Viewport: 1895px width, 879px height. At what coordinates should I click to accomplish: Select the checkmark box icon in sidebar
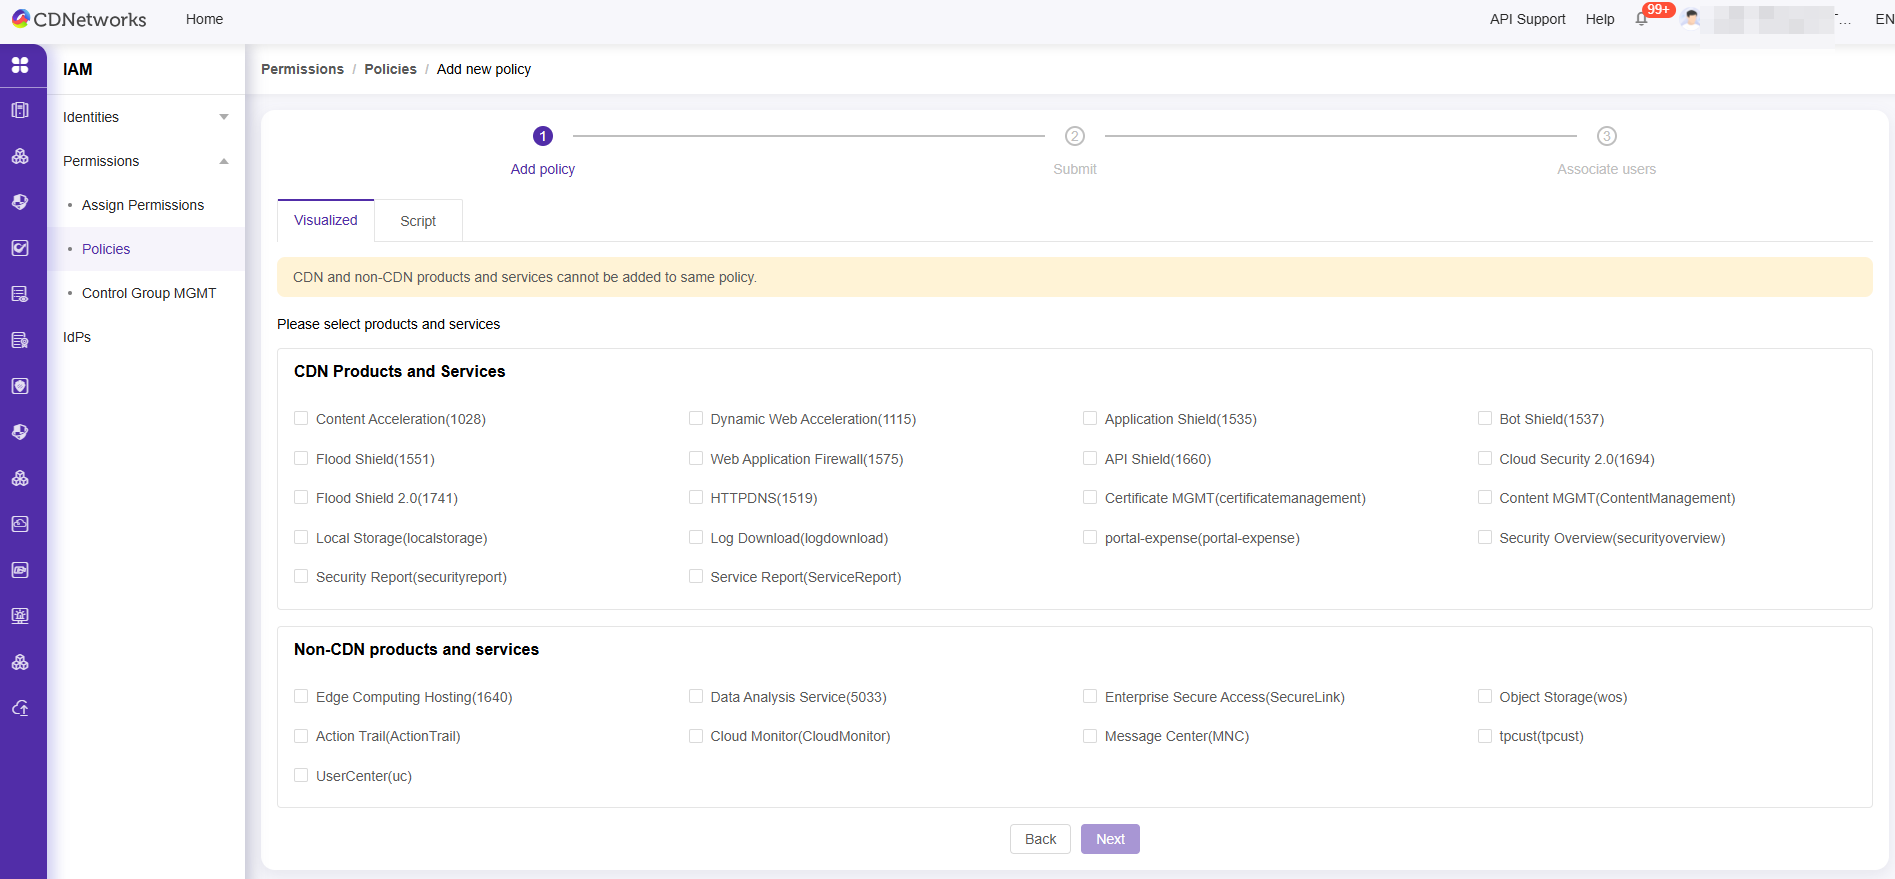coord(20,248)
